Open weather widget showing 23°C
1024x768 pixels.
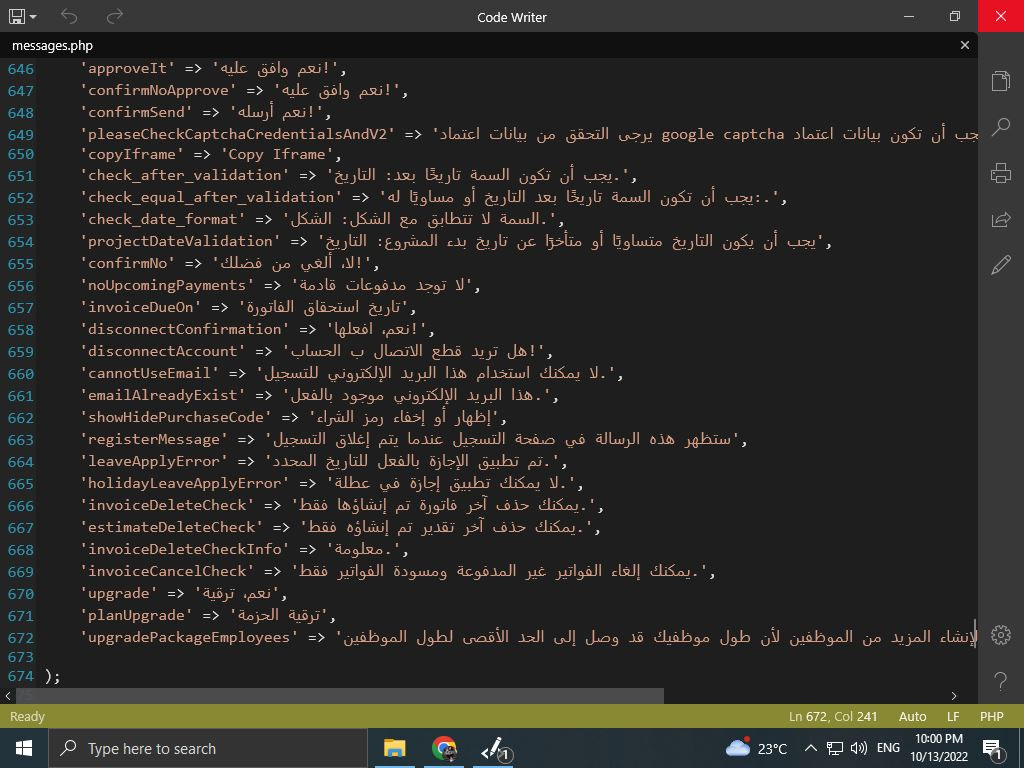756,748
